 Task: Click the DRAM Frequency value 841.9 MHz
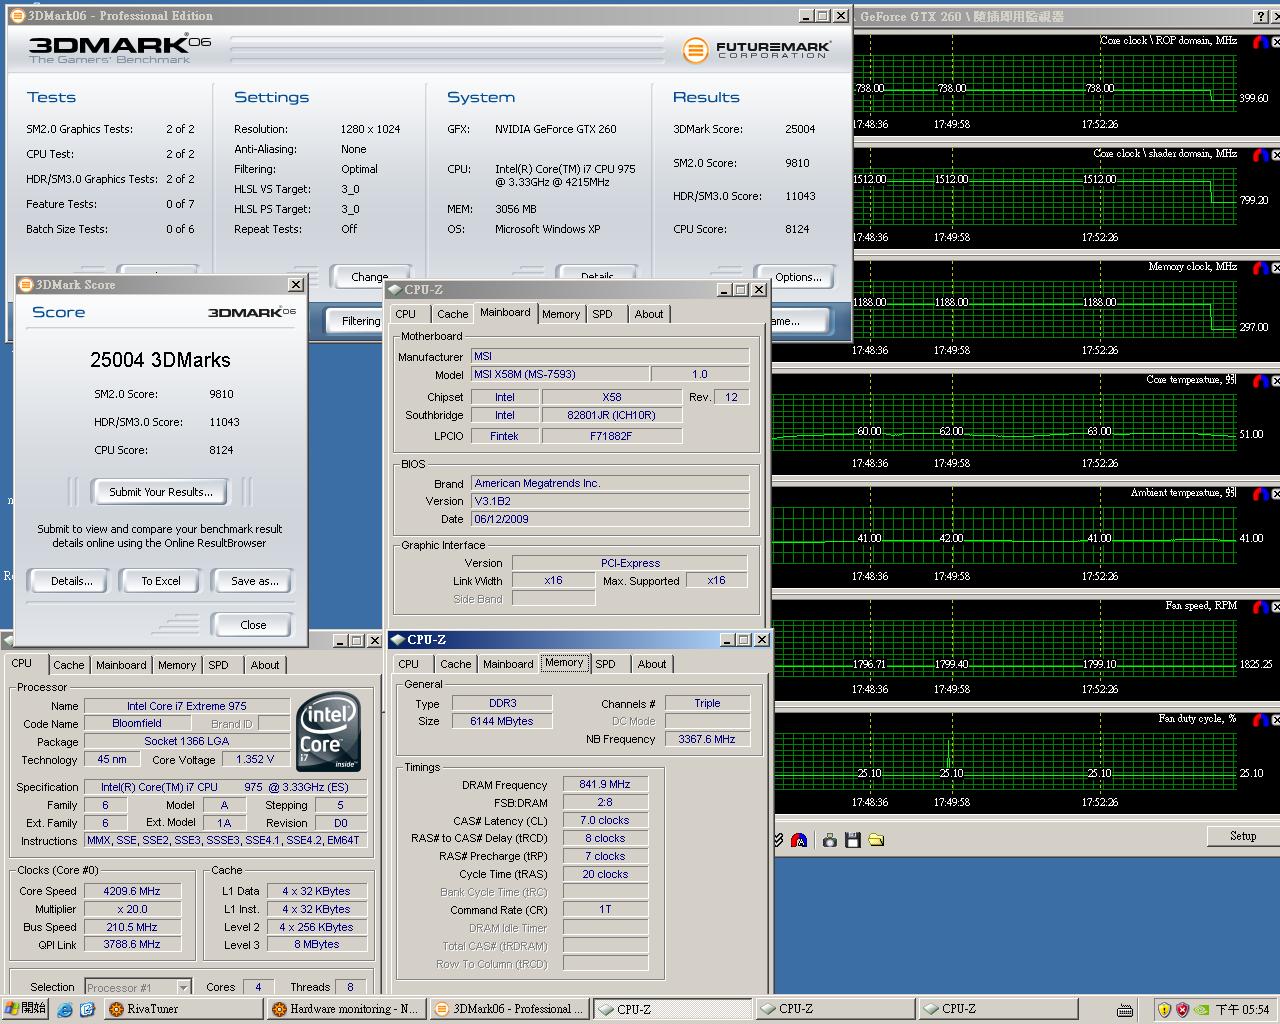pyautogui.click(x=605, y=784)
